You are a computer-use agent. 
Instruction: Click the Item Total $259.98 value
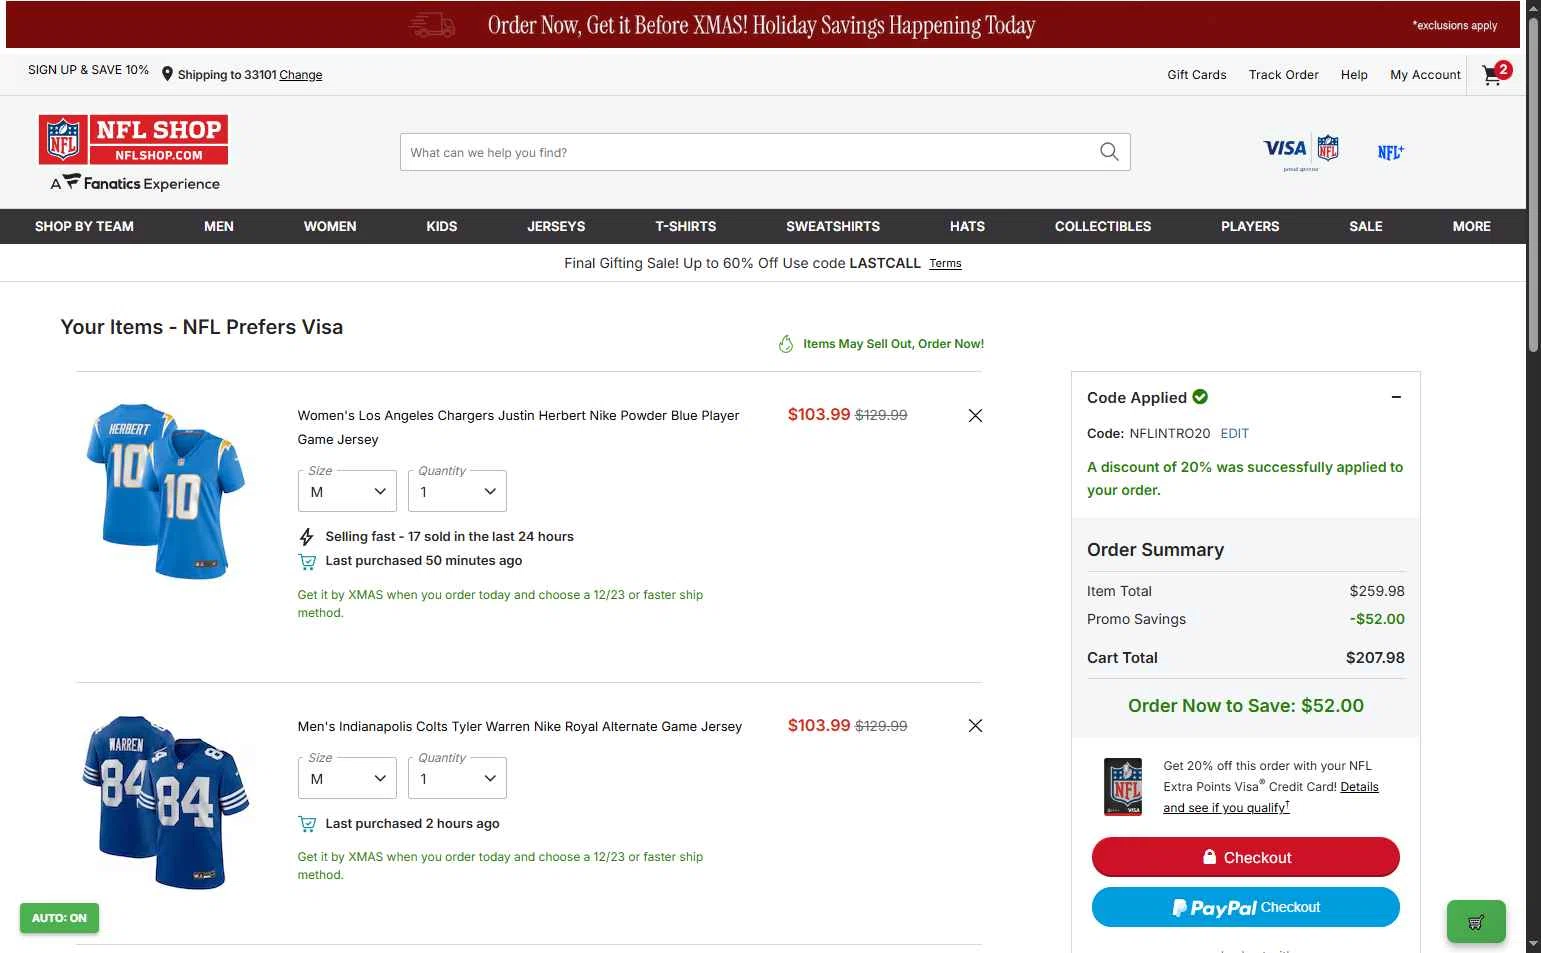[1377, 591]
